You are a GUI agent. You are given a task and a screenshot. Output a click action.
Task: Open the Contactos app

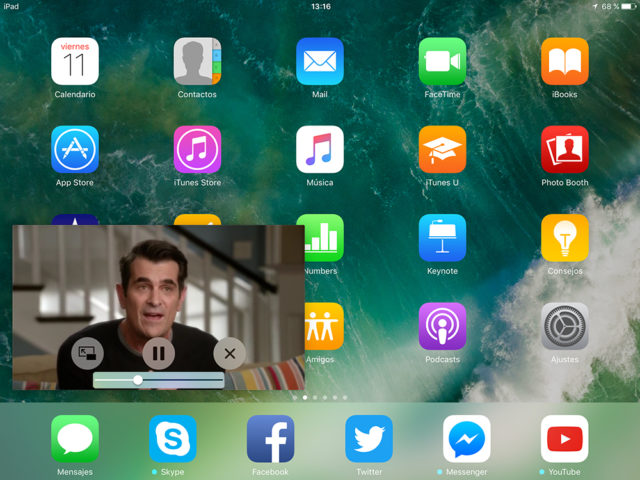coord(197,61)
